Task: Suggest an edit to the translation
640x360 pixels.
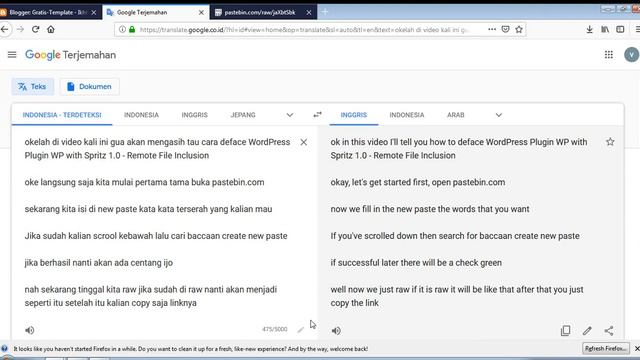Action: [587, 331]
